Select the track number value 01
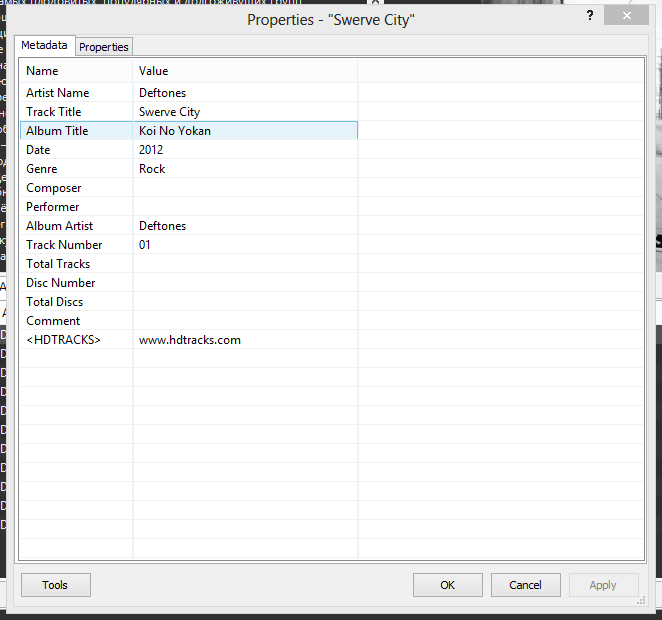 coord(144,245)
